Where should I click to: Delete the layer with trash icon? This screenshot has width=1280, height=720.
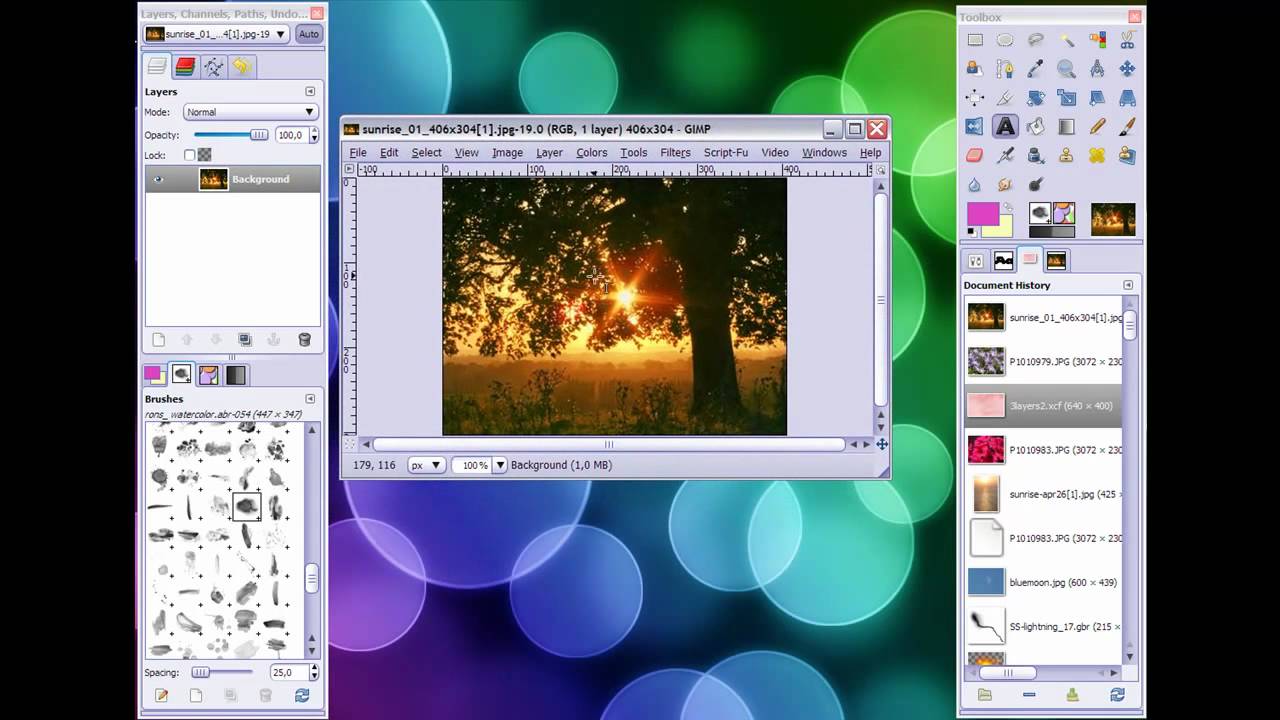(x=305, y=340)
